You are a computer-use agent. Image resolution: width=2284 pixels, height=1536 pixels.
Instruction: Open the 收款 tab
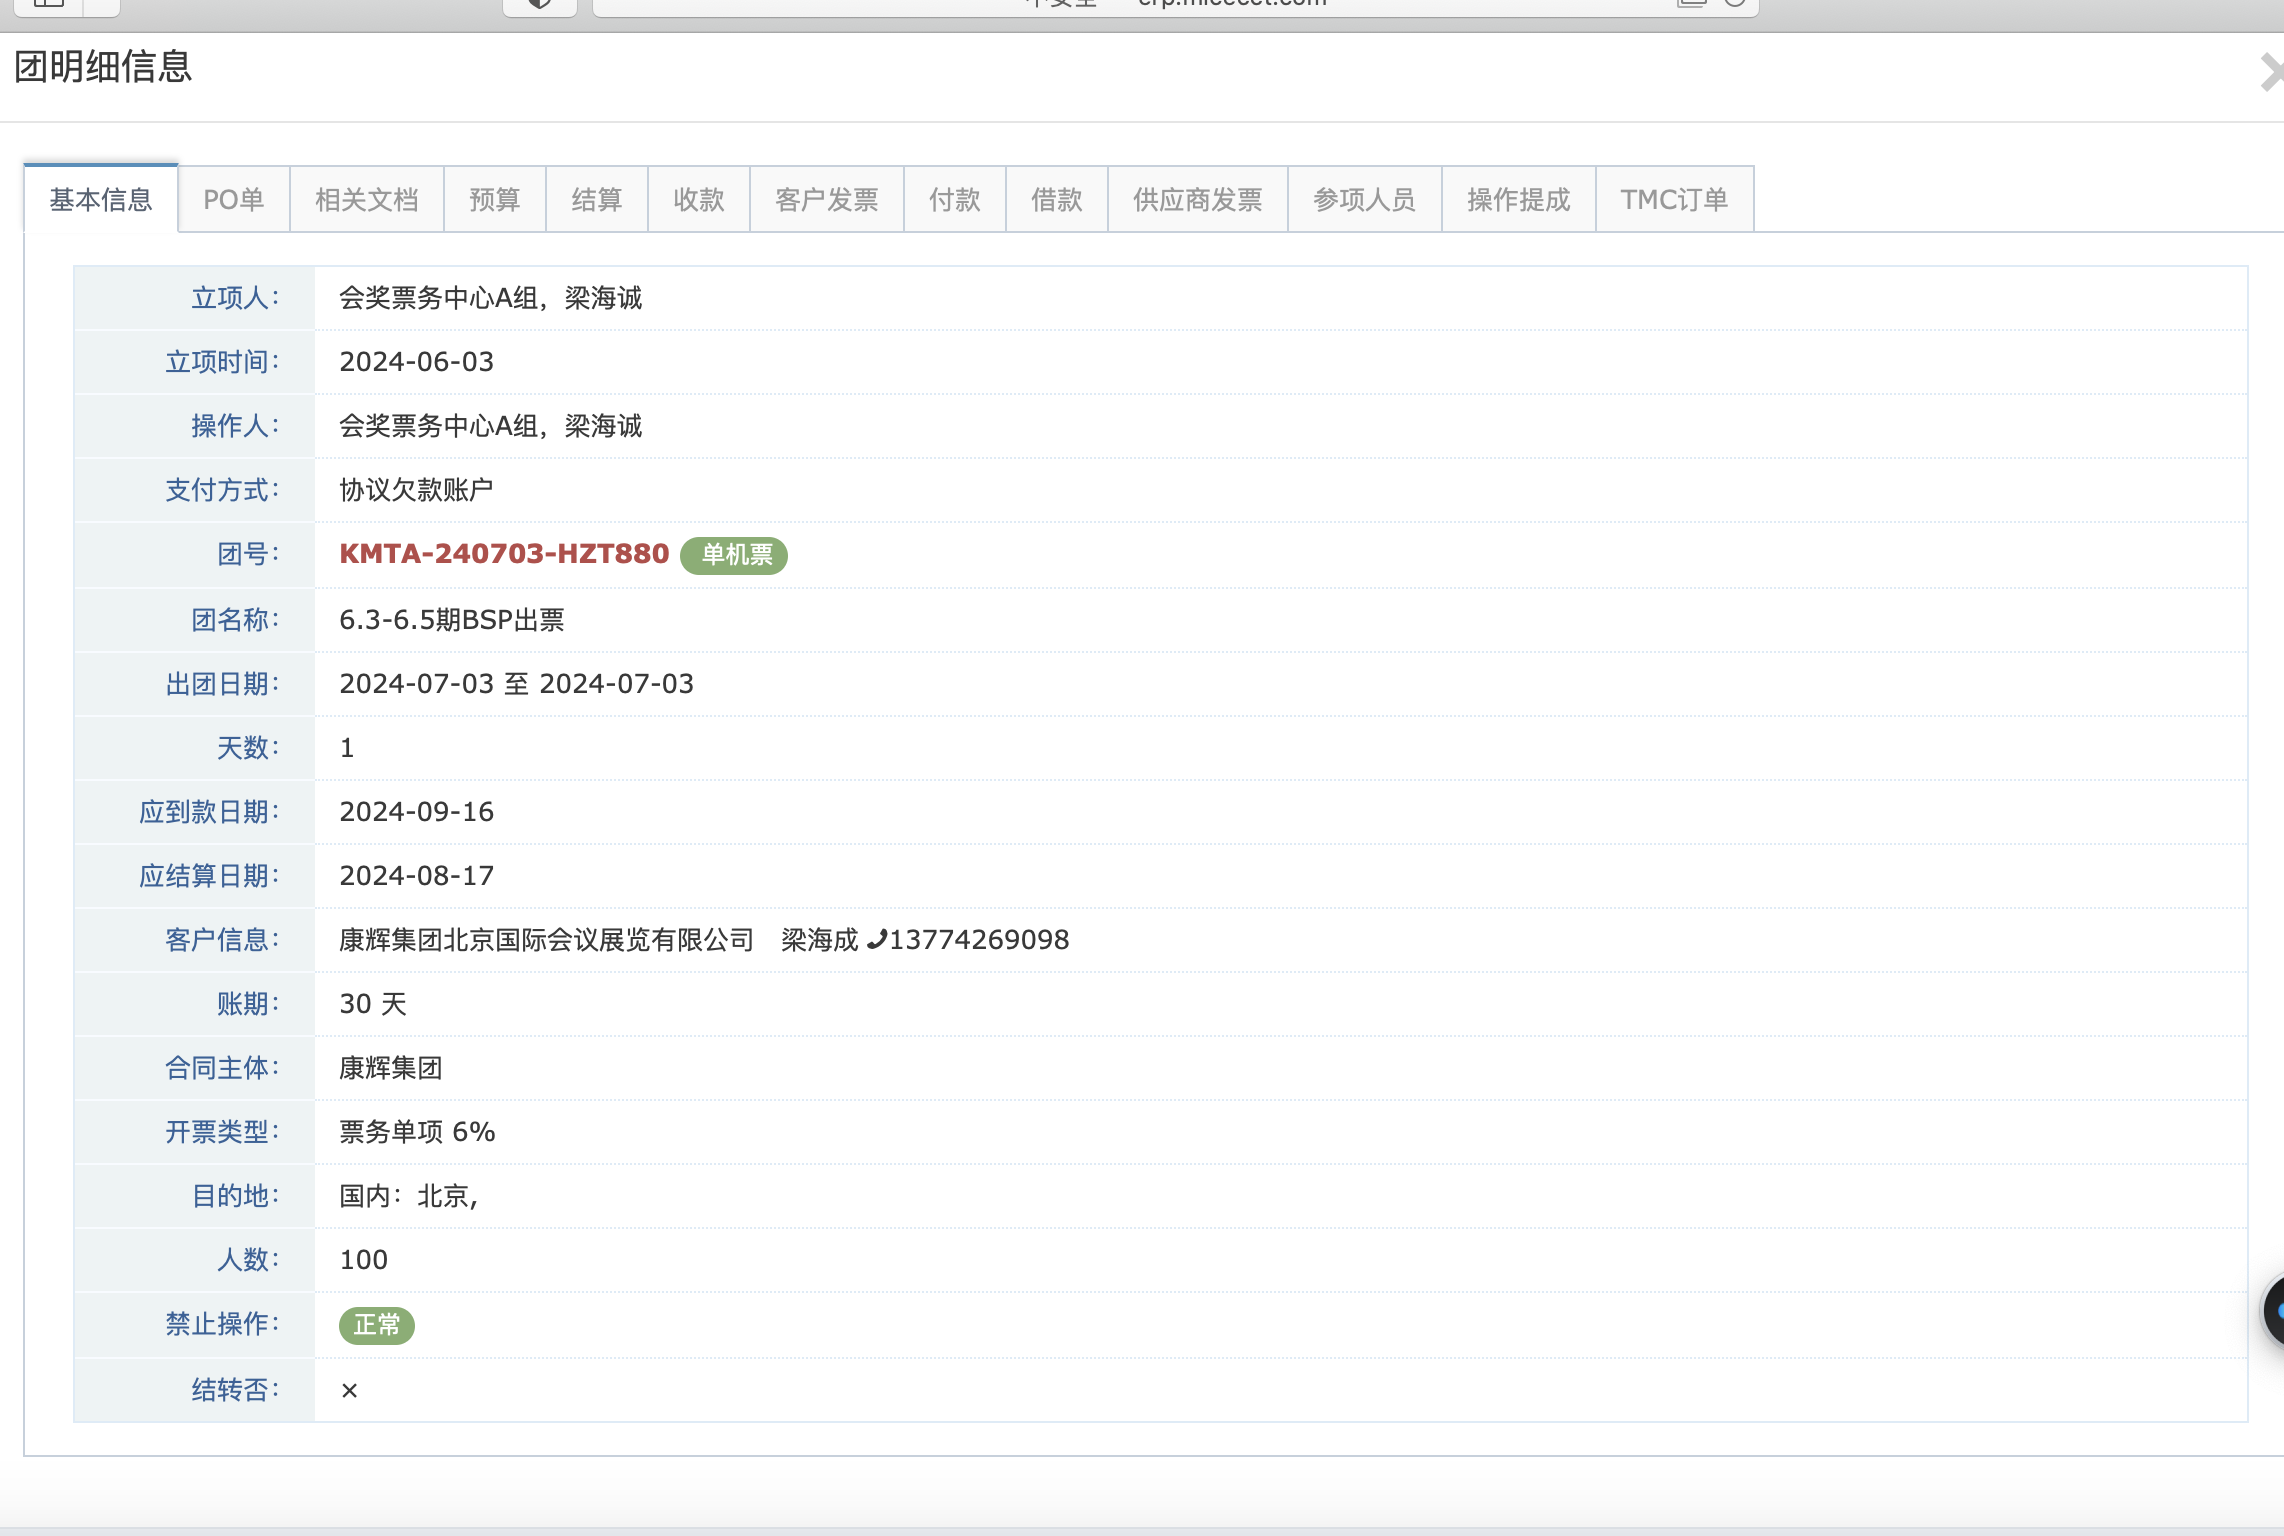(699, 200)
